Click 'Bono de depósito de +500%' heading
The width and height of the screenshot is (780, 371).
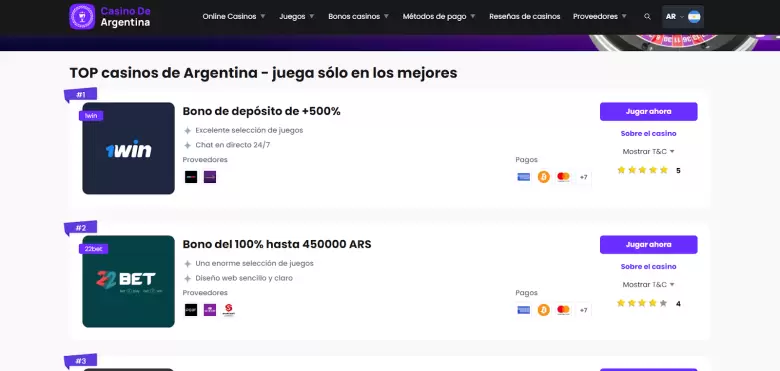click(x=261, y=111)
